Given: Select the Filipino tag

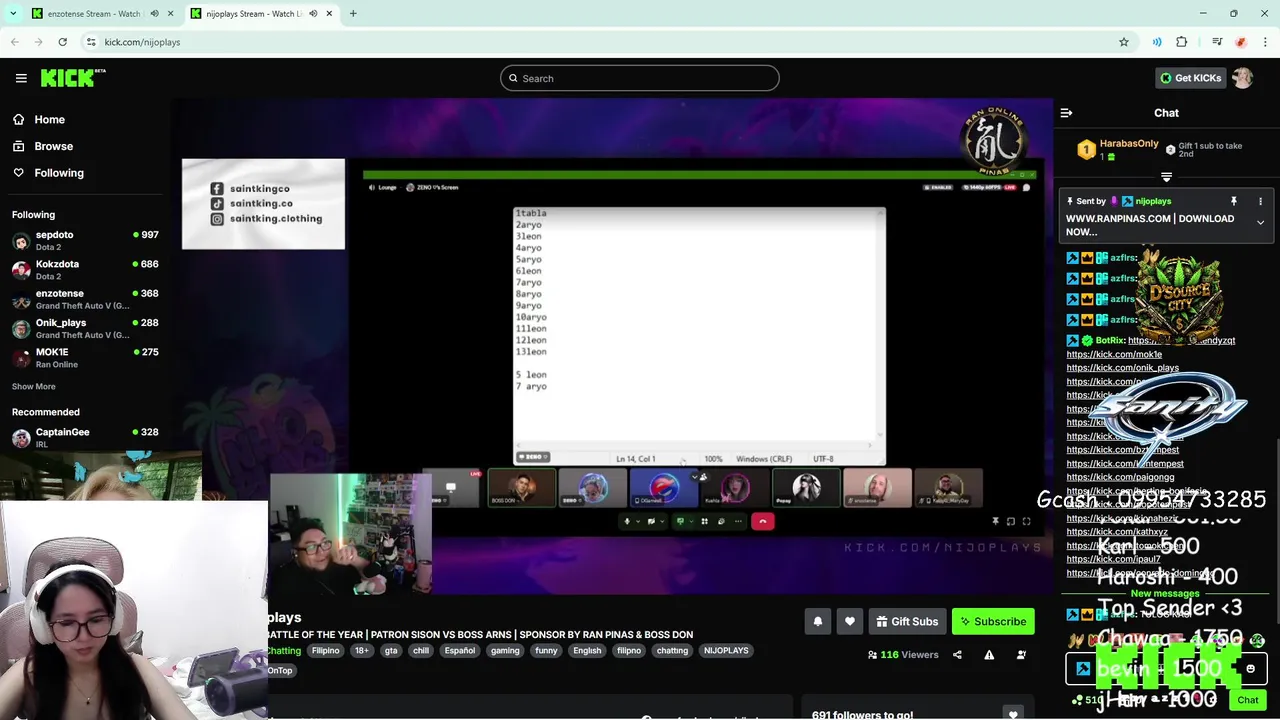Looking at the screenshot, I should (325, 650).
